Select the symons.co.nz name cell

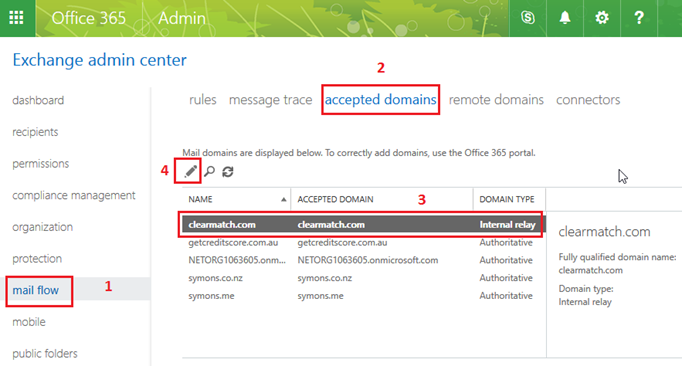coord(215,278)
